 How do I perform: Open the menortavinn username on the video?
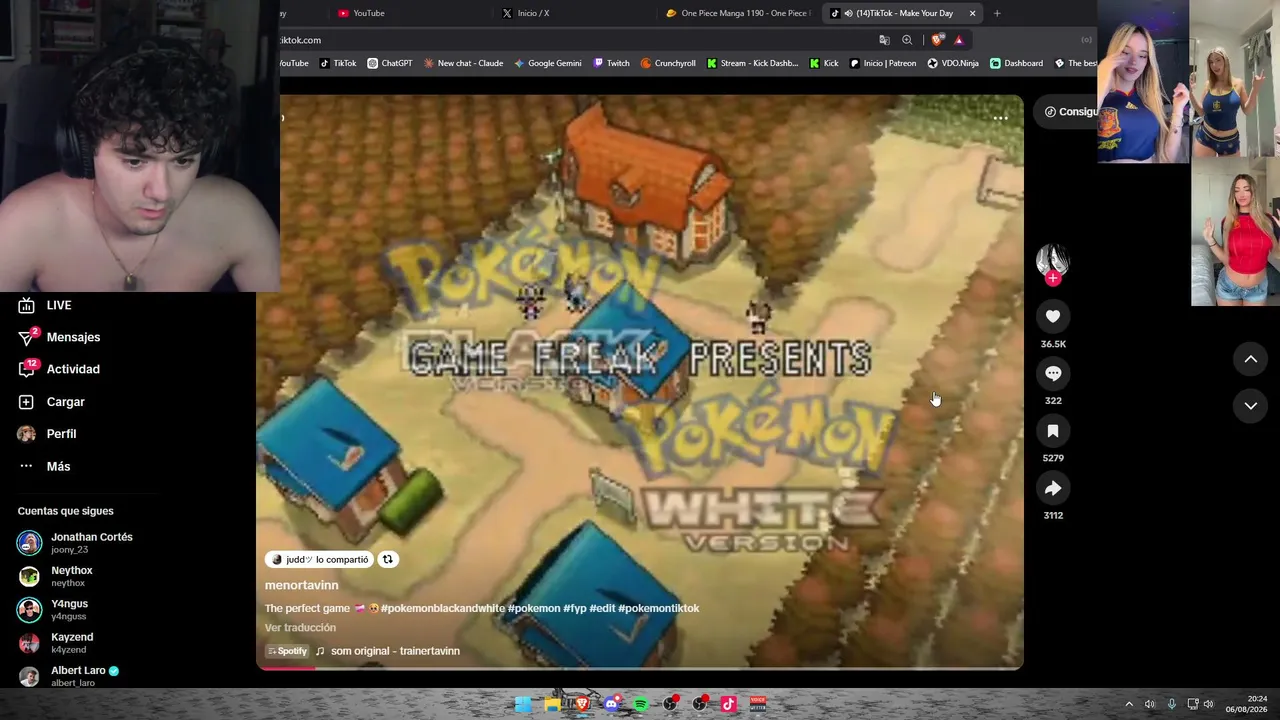(302, 585)
